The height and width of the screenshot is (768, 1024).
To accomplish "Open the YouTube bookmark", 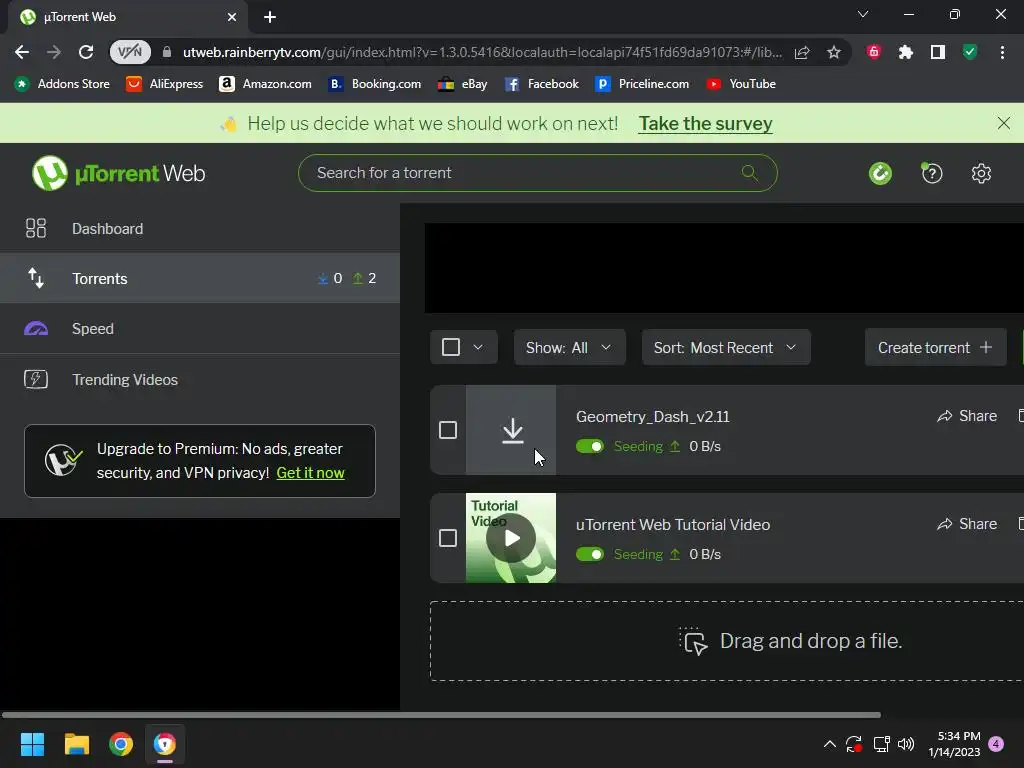I will pos(741,84).
